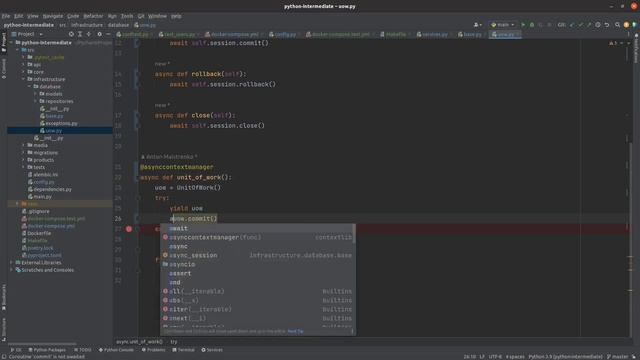Click the LF line separator widget
The height and width of the screenshot is (360, 640).
[482, 357]
